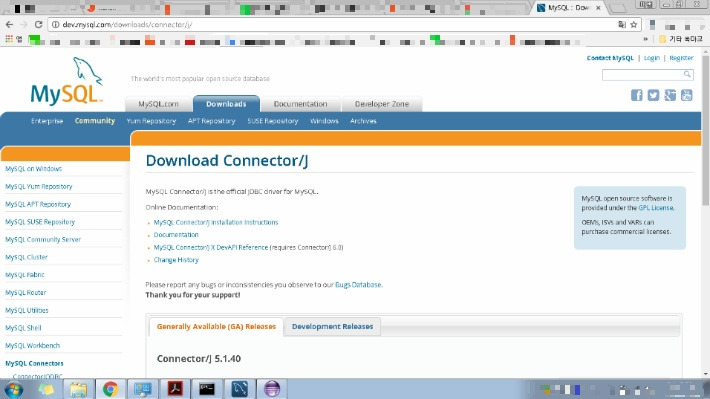The width and height of the screenshot is (710, 399).
Task: Open the MySQL Facebook page icon
Action: [637, 95]
